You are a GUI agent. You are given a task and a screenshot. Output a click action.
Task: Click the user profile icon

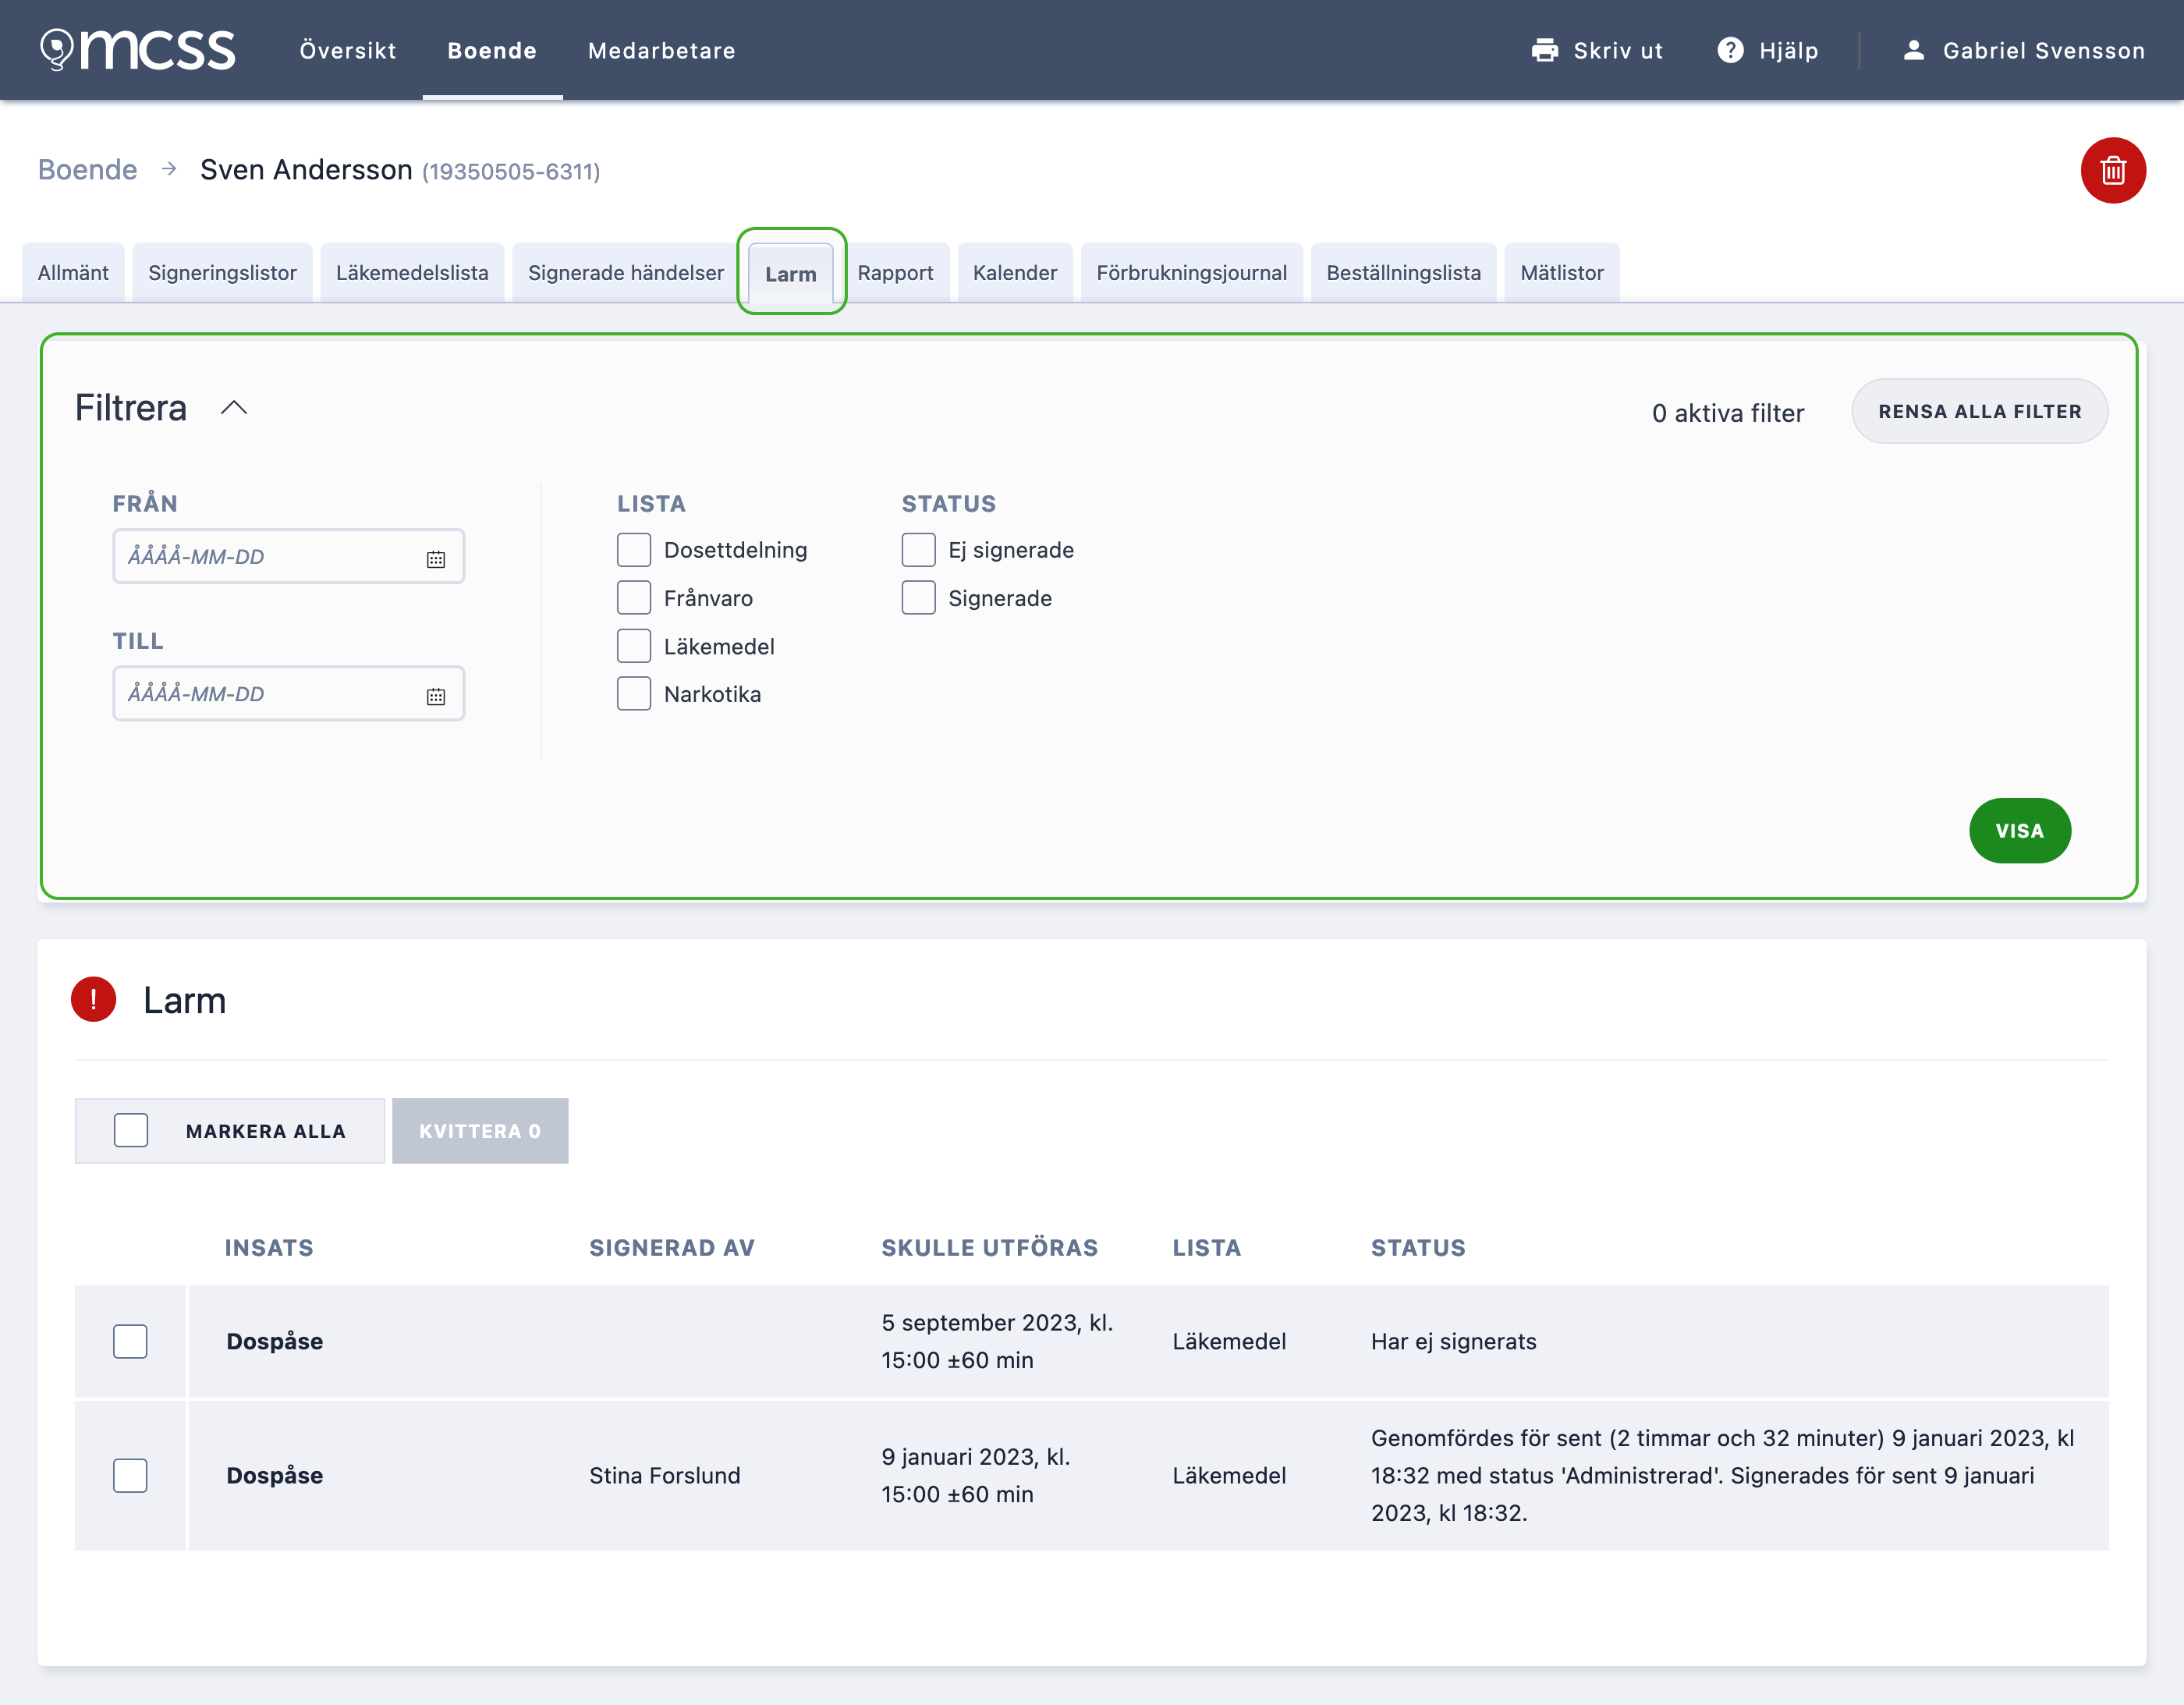click(x=1913, y=50)
